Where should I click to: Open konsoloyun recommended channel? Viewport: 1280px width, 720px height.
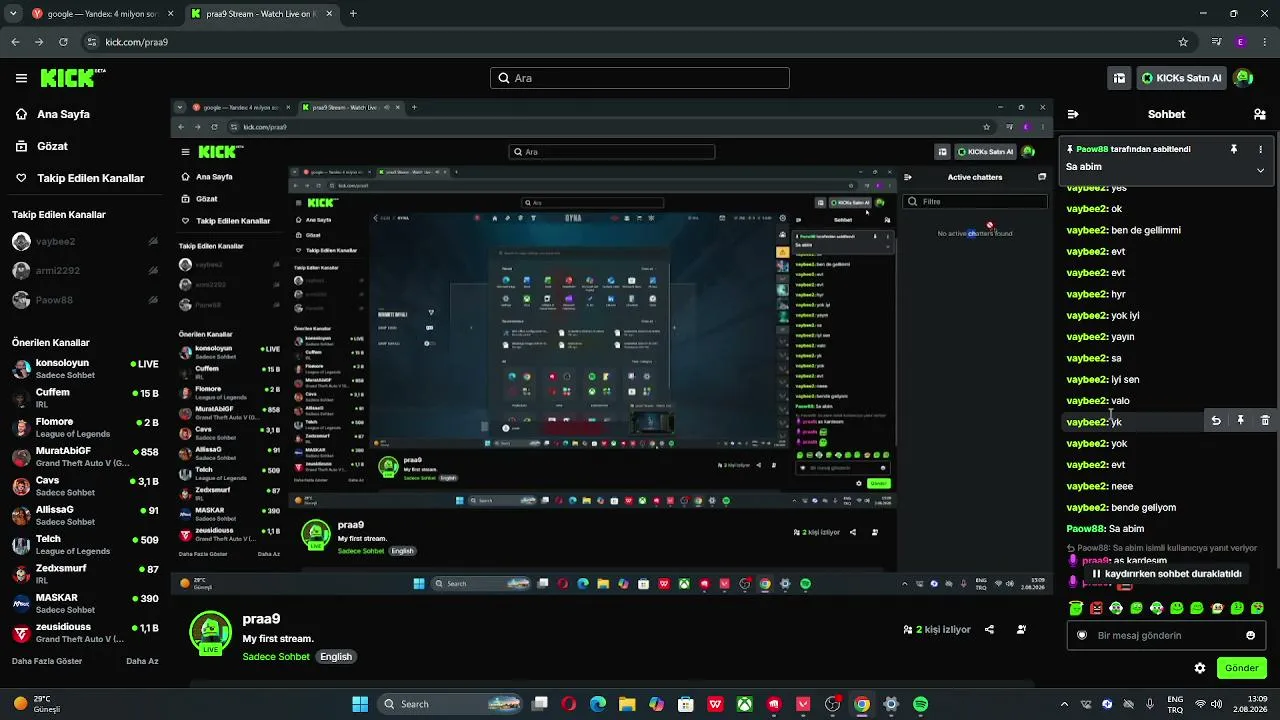tap(85, 368)
